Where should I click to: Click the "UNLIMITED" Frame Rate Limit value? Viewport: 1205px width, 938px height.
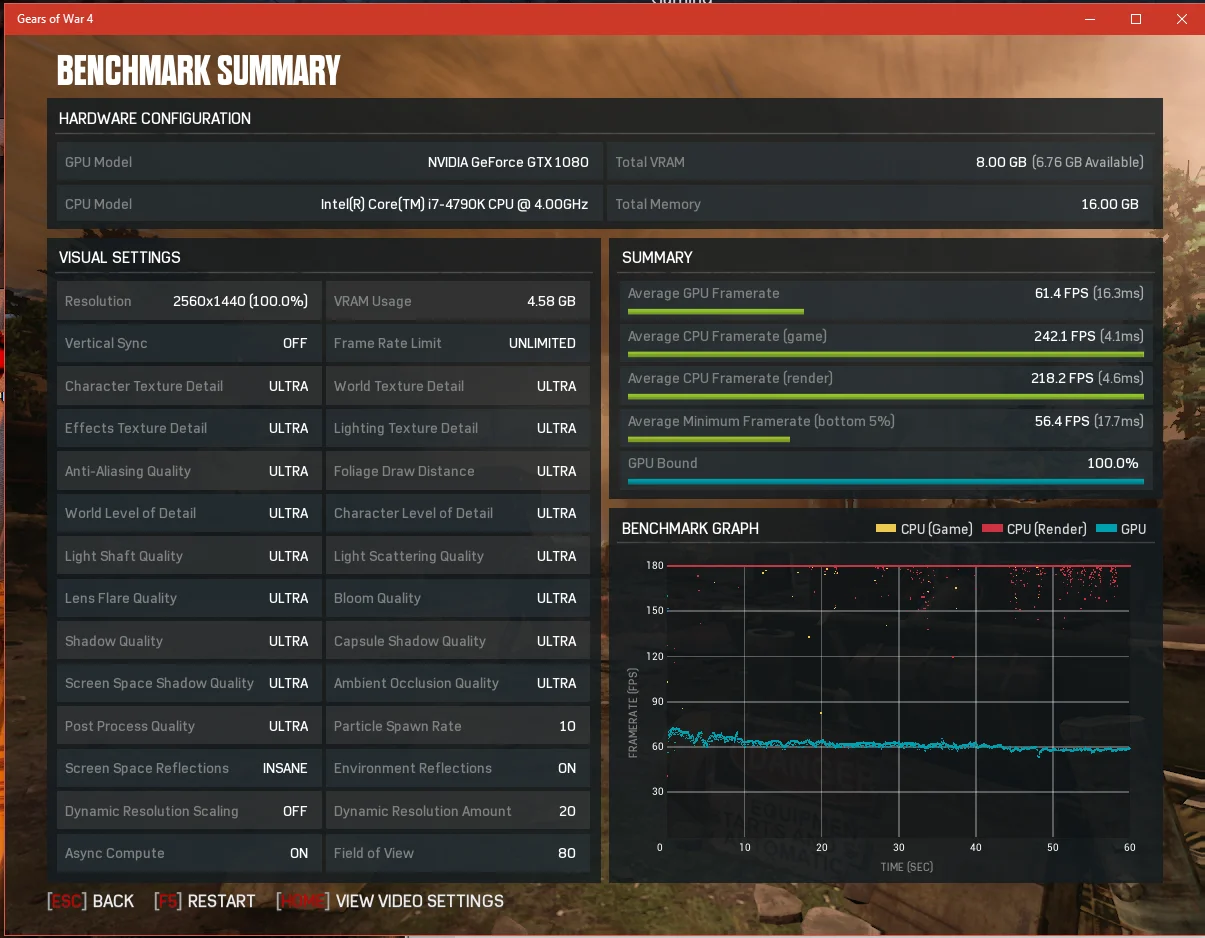(542, 343)
